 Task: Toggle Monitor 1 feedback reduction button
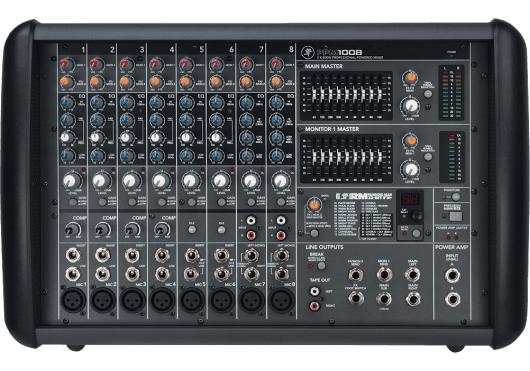(428, 157)
